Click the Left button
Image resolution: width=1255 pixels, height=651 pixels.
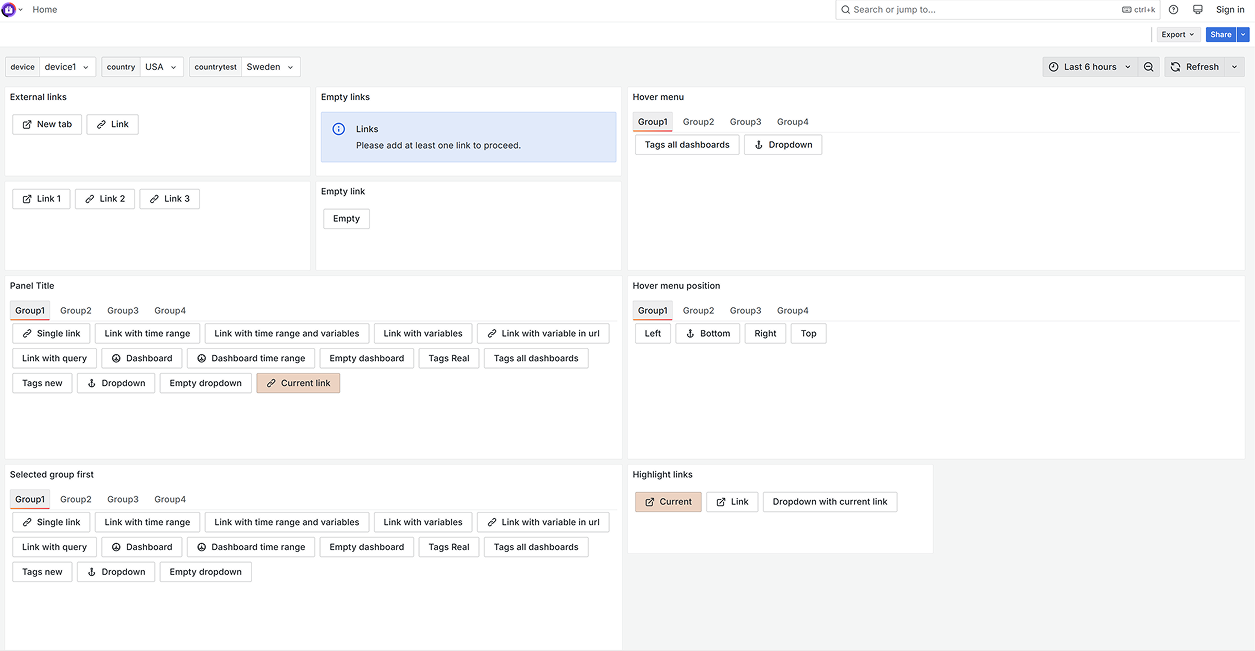point(653,334)
